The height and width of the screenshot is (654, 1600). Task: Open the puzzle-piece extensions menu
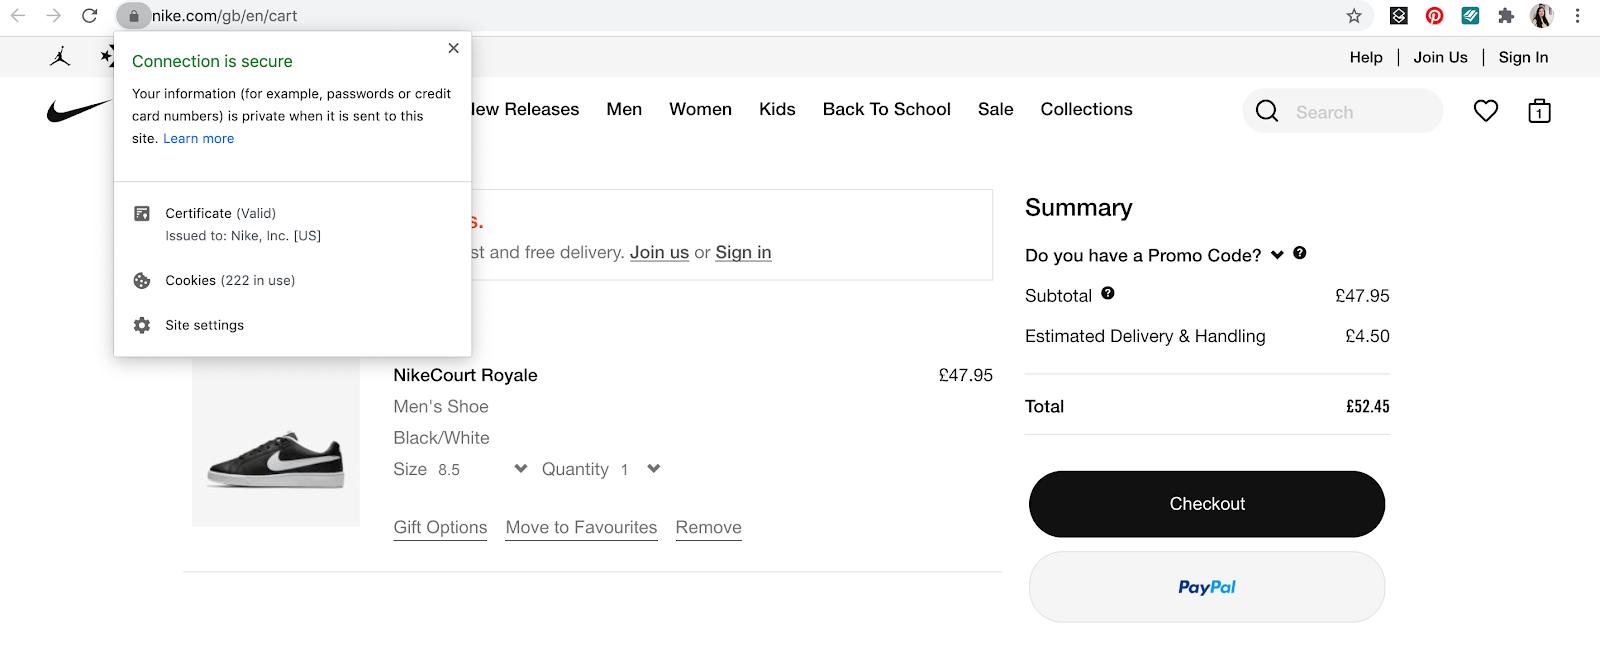coord(1506,16)
